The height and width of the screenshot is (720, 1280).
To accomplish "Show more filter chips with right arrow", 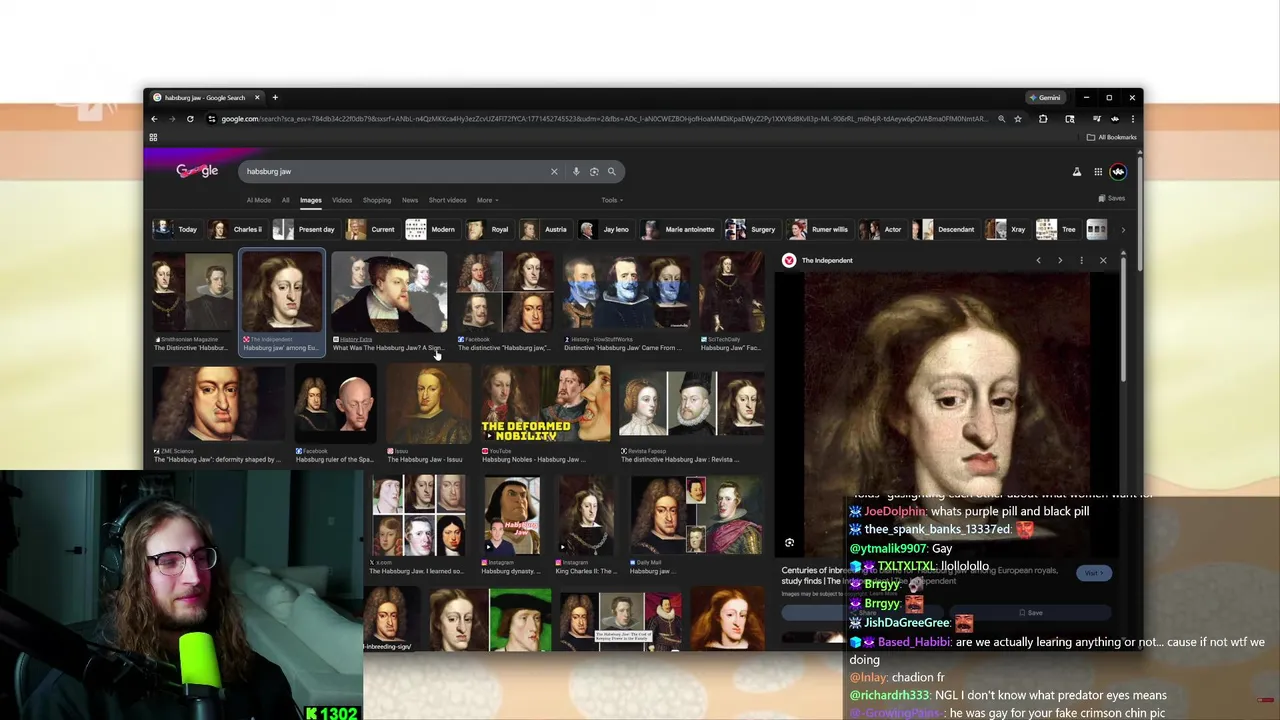I will [x=1123, y=230].
